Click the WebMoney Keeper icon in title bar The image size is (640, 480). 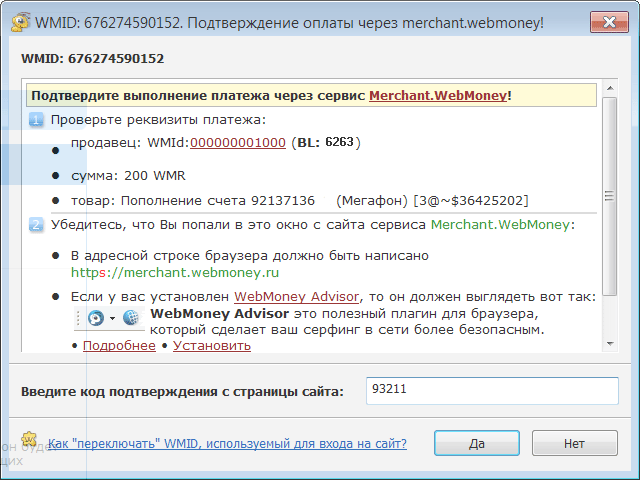[20, 22]
